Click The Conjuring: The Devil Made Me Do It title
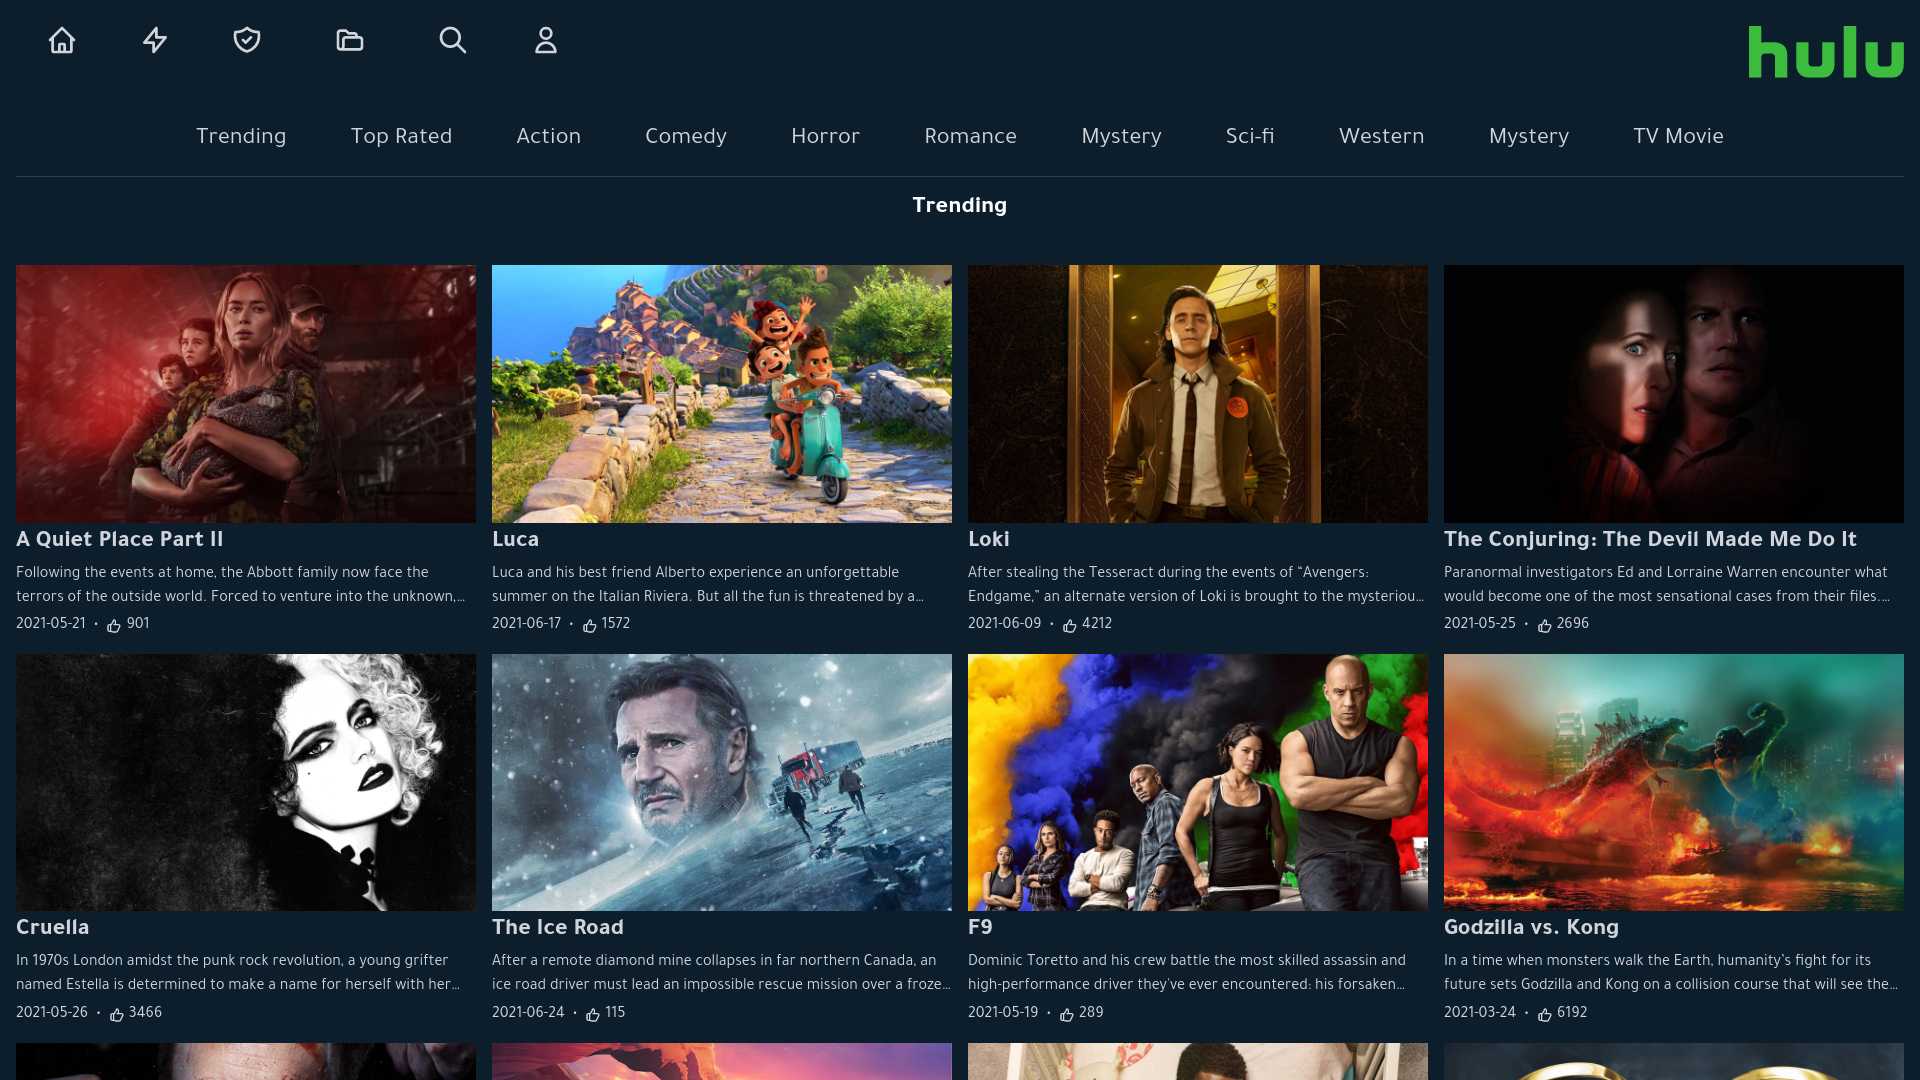 [x=1650, y=539]
